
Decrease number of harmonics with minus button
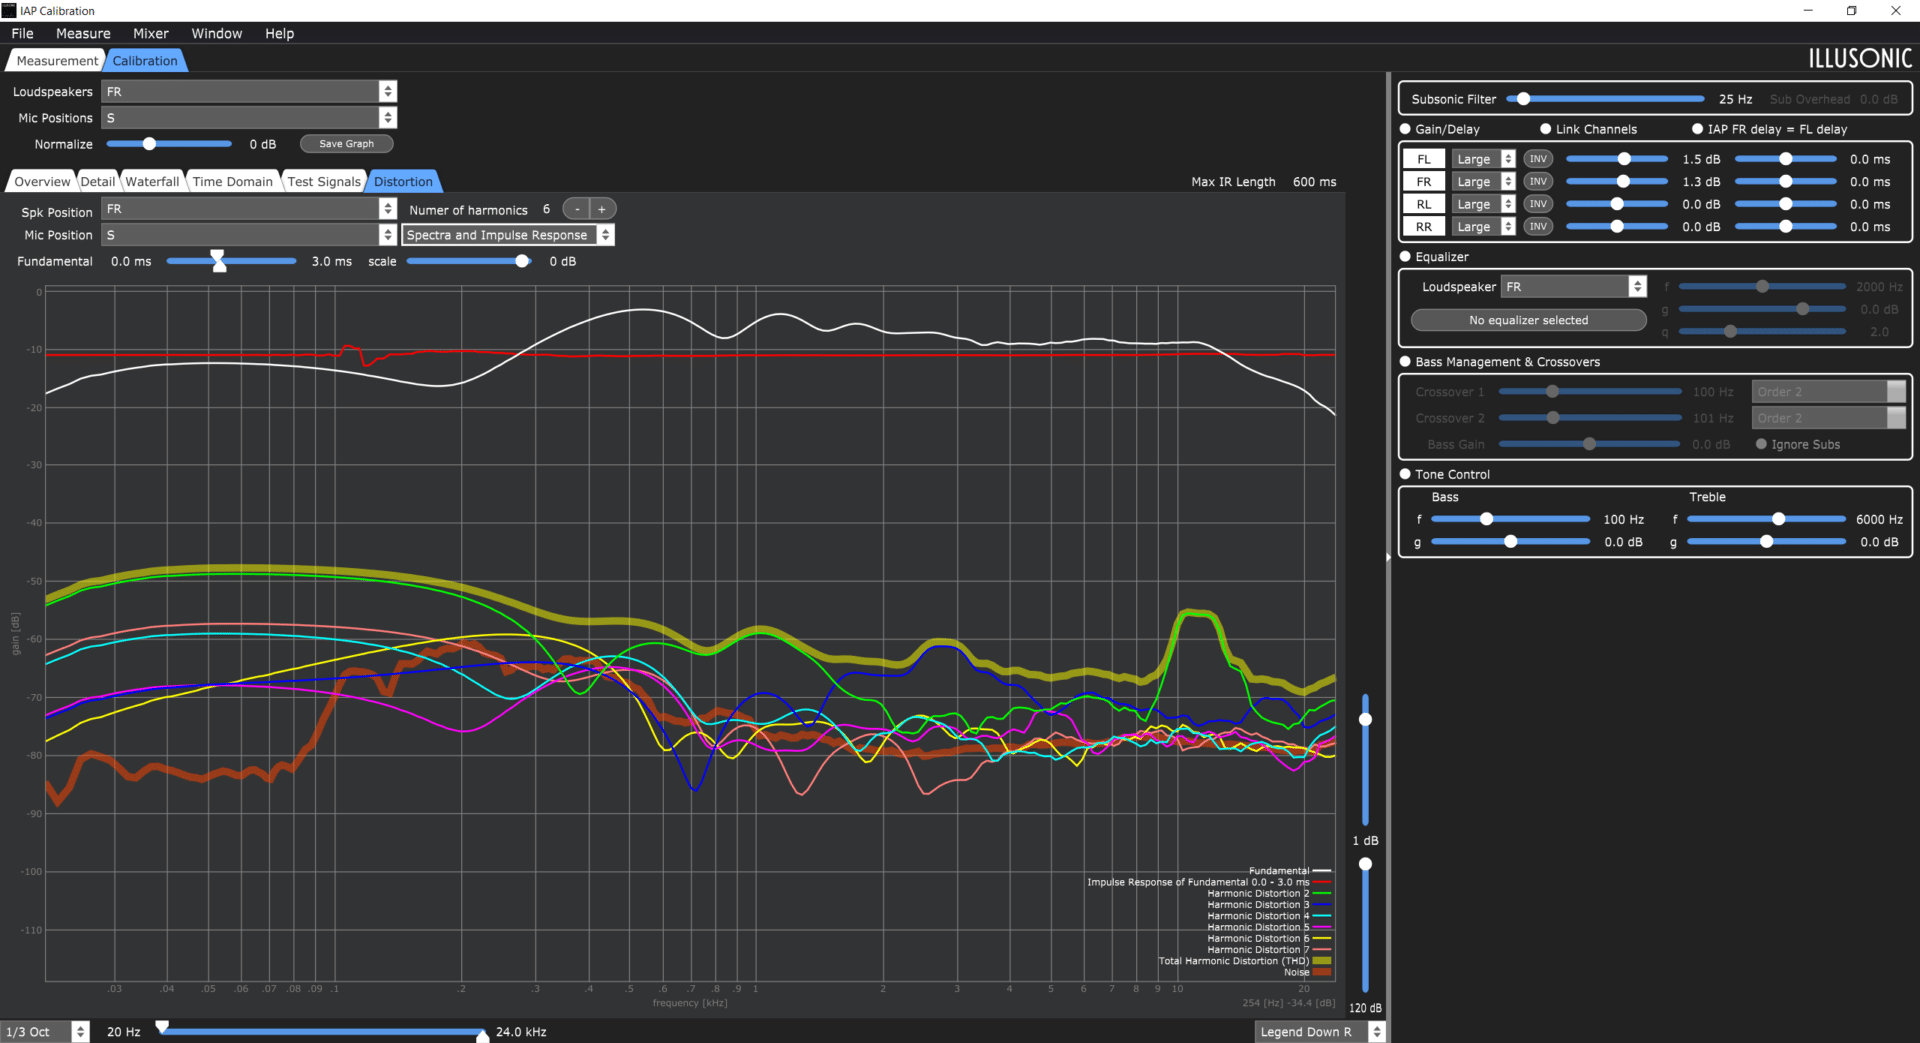(x=577, y=209)
